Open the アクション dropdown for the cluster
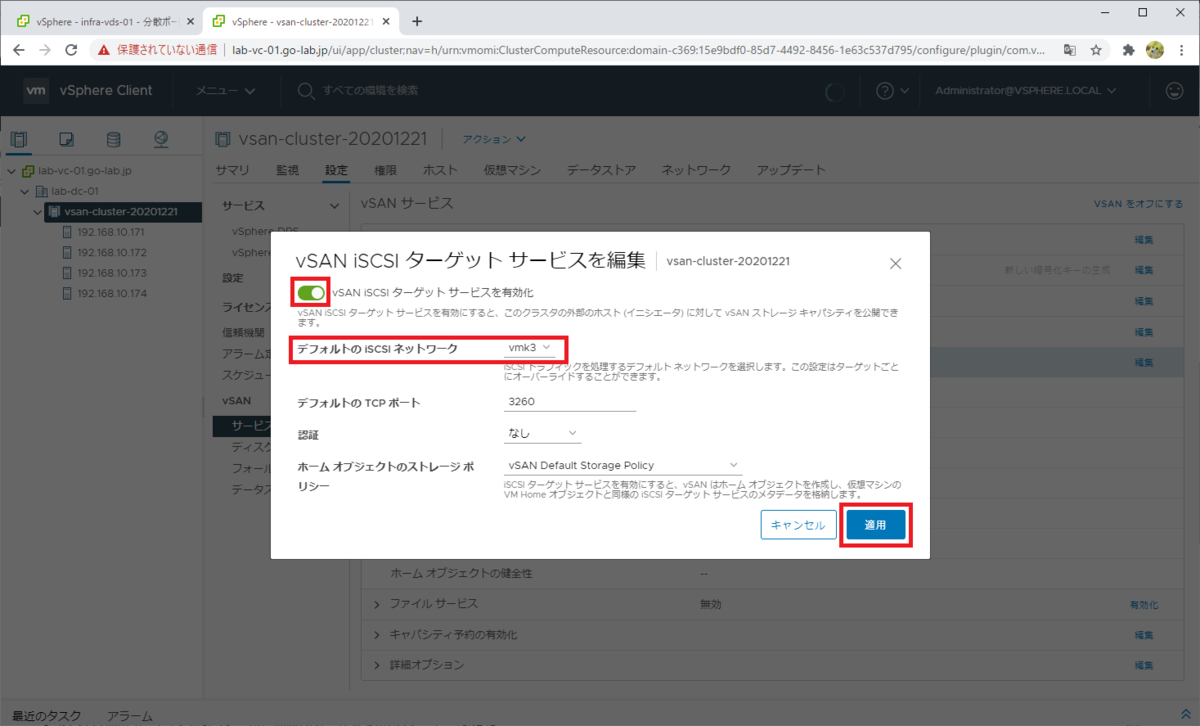This screenshot has height=726, width=1200. click(x=493, y=139)
